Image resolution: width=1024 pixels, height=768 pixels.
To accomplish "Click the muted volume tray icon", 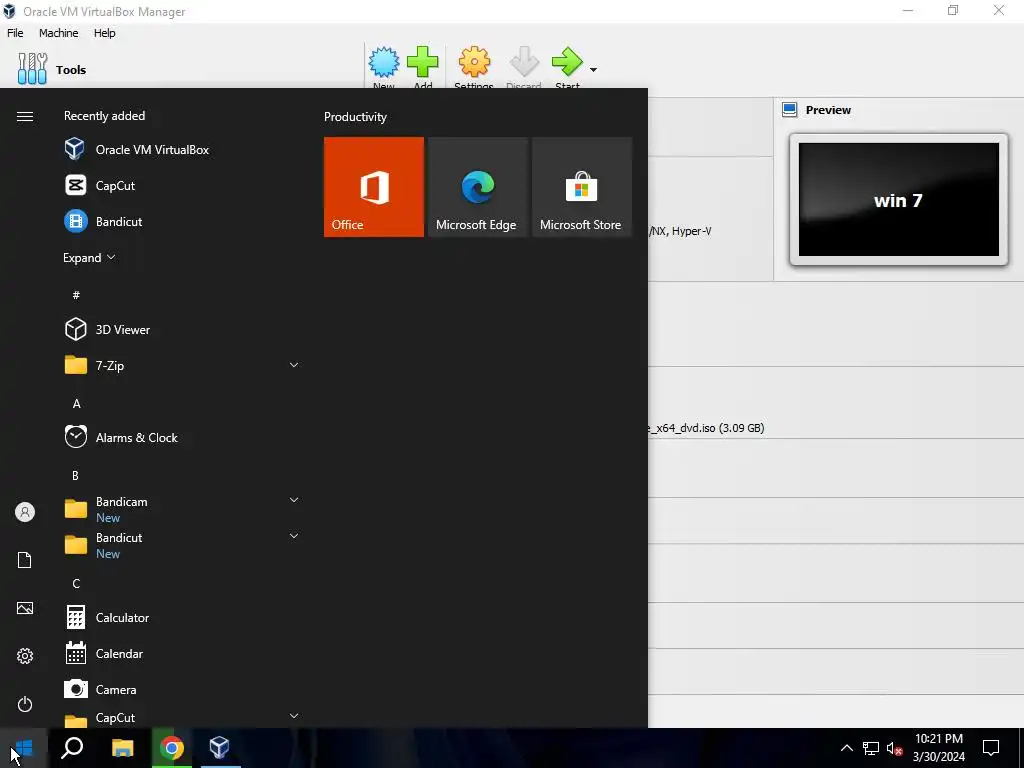I will [x=894, y=748].
